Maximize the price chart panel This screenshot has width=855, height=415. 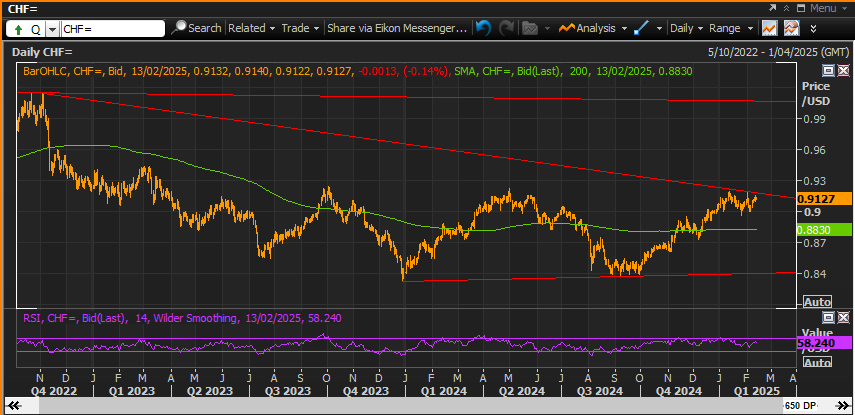(829, 70)
